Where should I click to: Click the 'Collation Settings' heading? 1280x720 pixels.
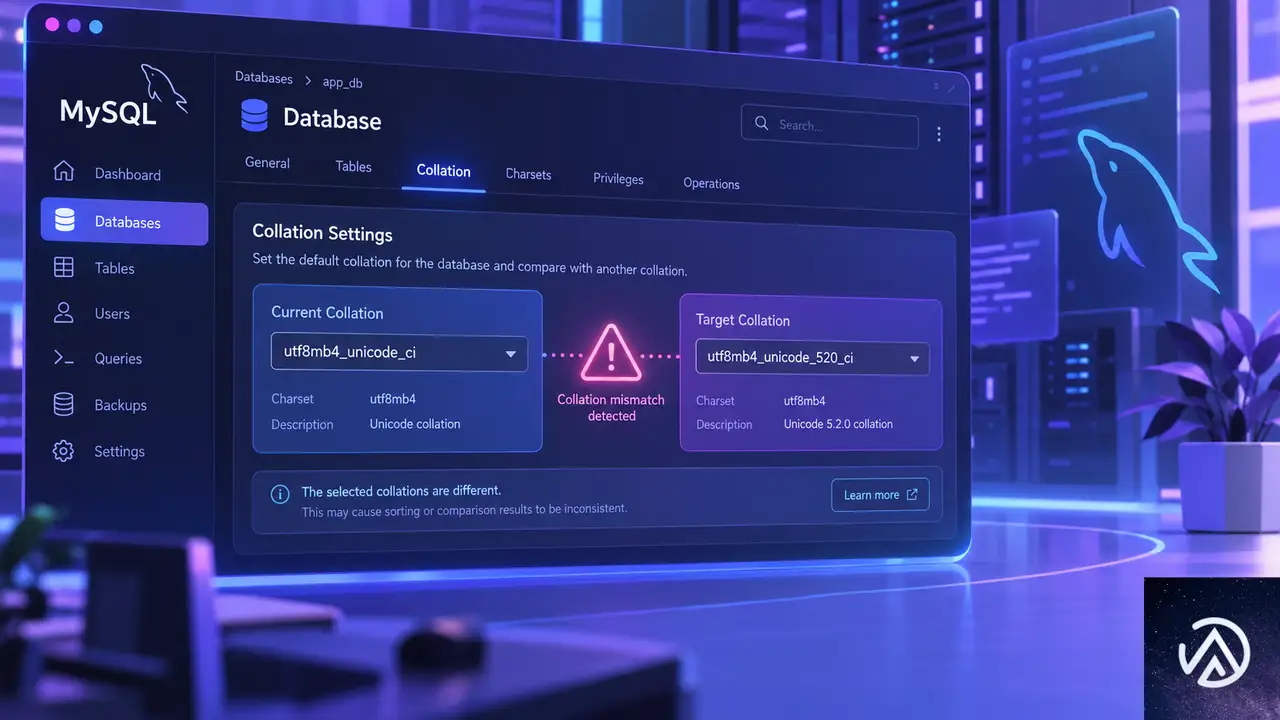pyautogui.click(x=322, y=233)
